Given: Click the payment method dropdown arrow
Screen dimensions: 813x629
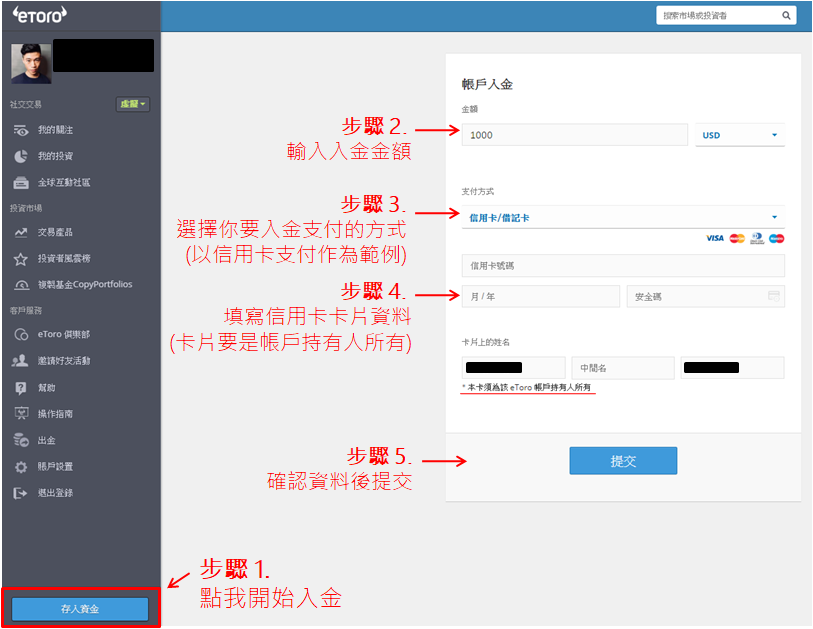Looking at the screenshot, I should (x=774, y=217).
